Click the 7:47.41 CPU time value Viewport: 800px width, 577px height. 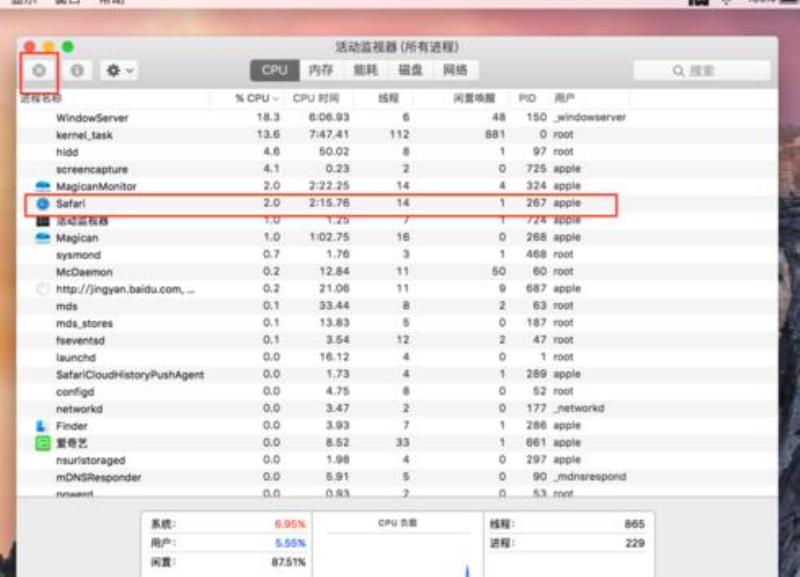click(x=329, y=135)
